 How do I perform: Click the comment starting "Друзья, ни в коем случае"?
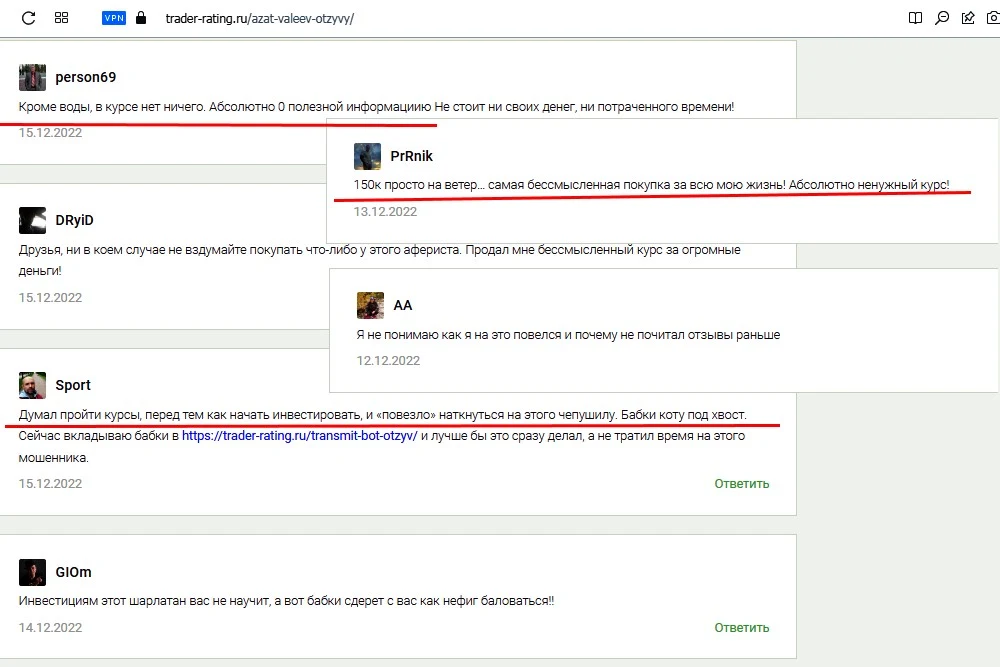[x=379, y=260]
